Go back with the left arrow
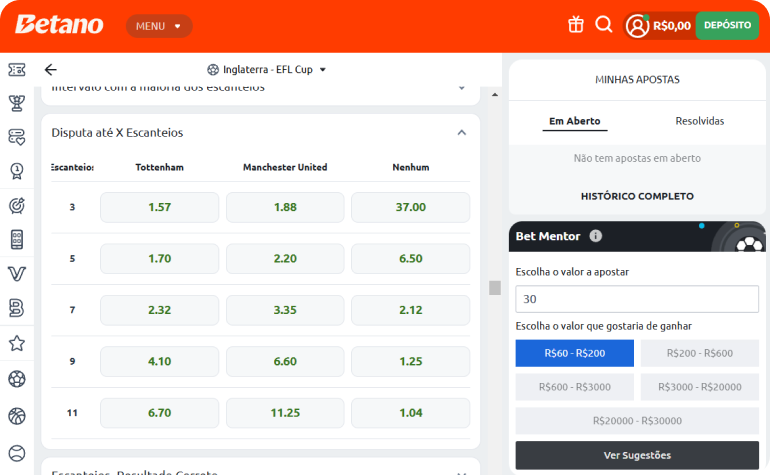Image resolution: width=770 pixels, height=475 pixels. [51, 70]
